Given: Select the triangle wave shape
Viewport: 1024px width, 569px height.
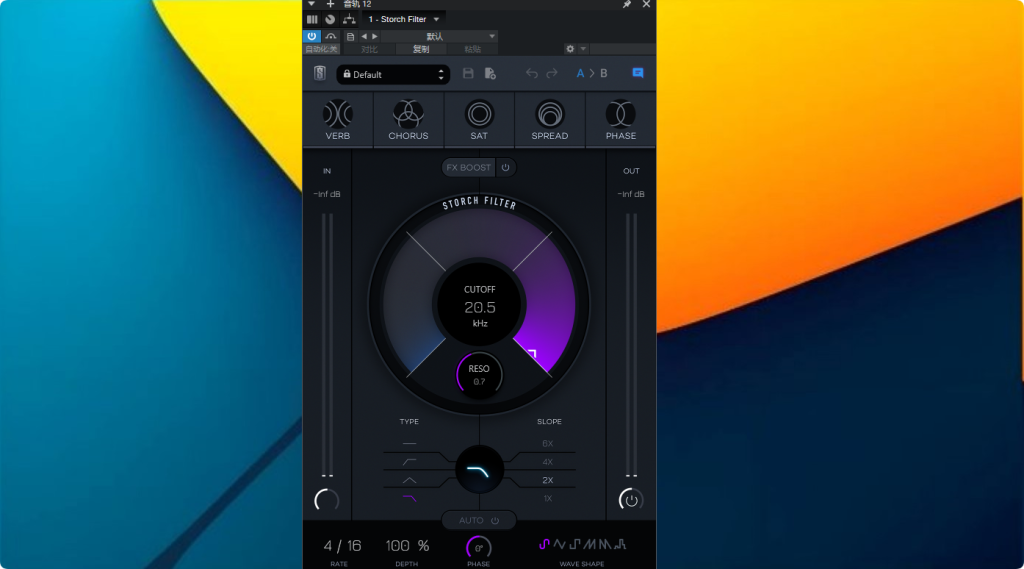Looking at the screenshot, I should 560,544.
